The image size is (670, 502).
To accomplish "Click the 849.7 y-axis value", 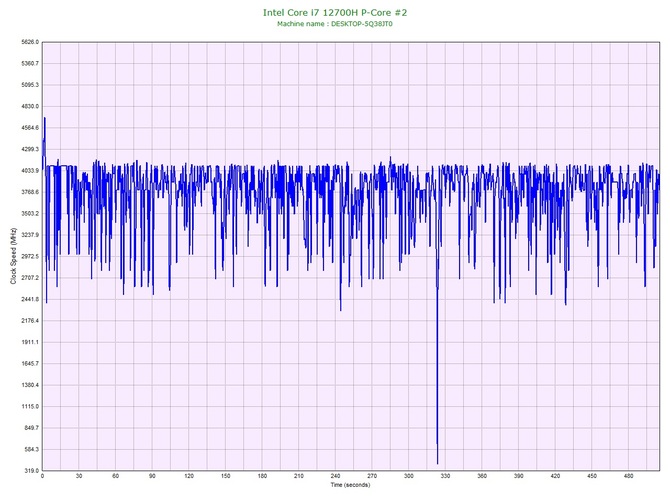I will pos(31,428).
